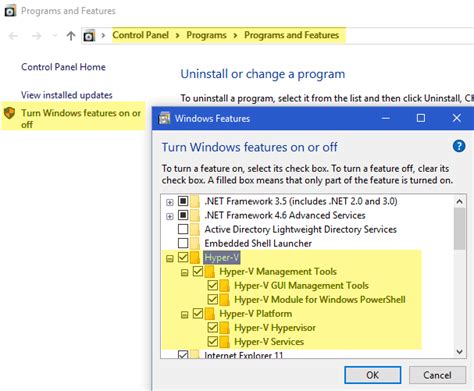Viewport: 474px width, 391px height.
Task: Expand the .NET Framework 3.5 node
Action: 170,202
